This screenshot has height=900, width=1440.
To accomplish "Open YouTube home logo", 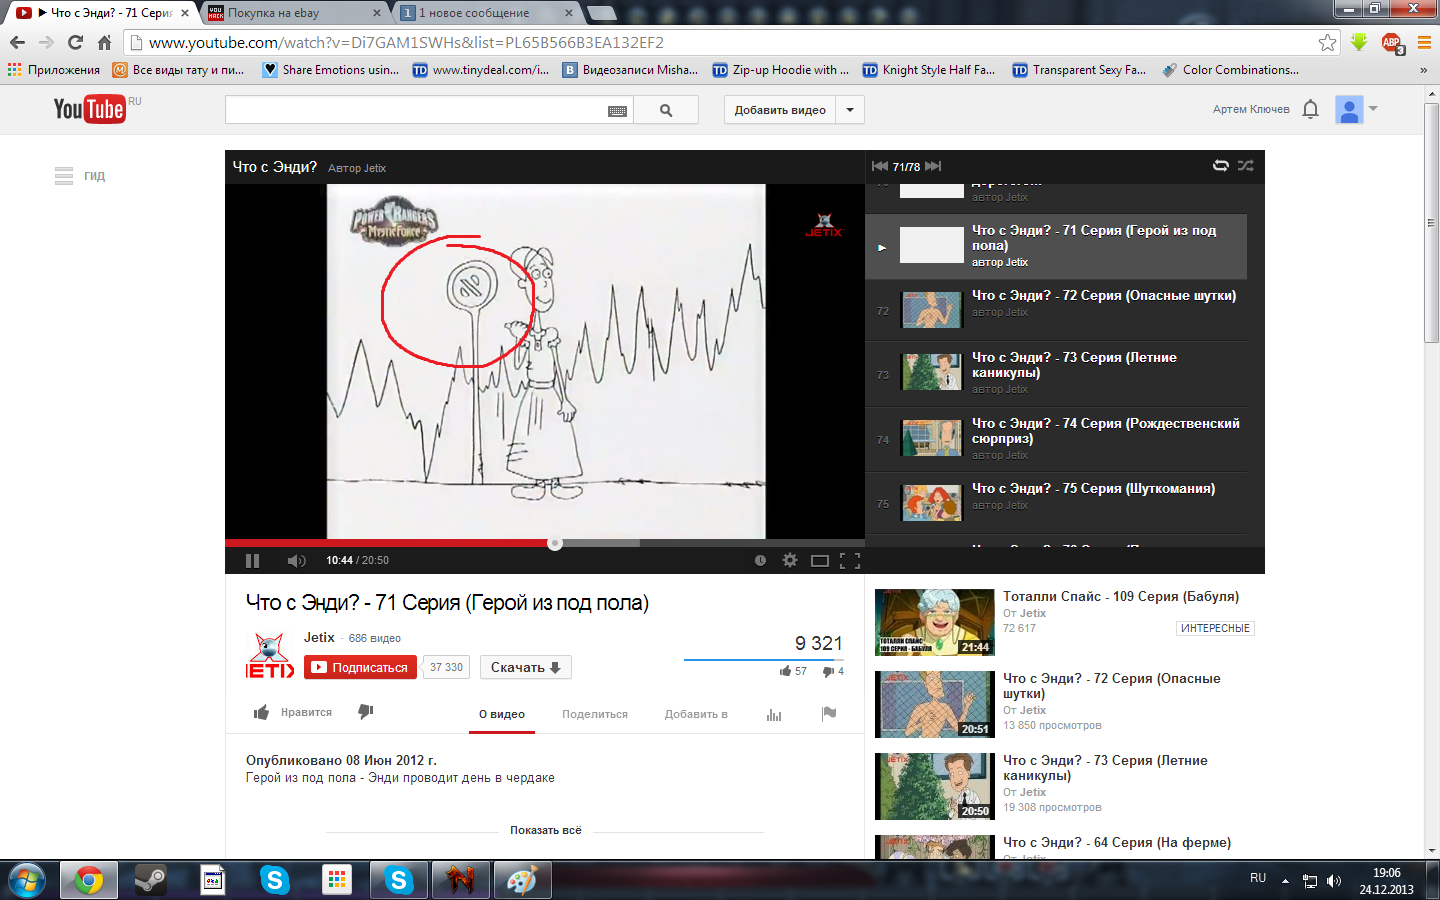I will (90, 109).
